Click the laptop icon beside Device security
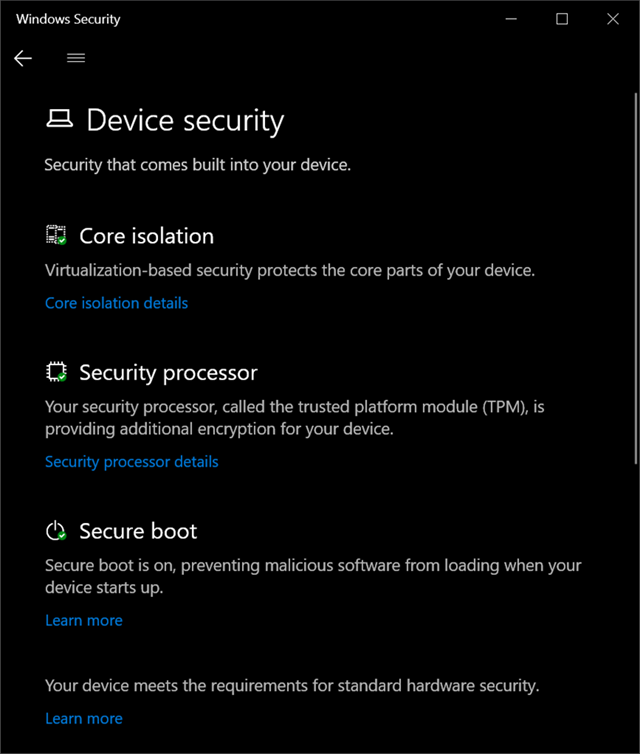The width and height of the screenshot is (640, 754). (x=60, y=118)
